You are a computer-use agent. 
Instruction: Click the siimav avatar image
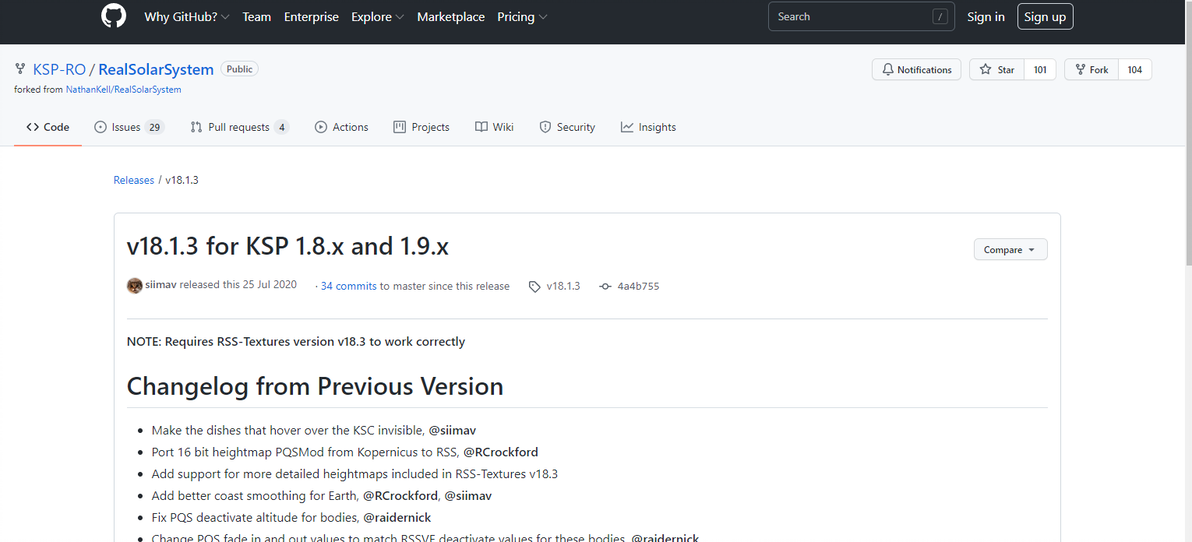tap(135, 286)
